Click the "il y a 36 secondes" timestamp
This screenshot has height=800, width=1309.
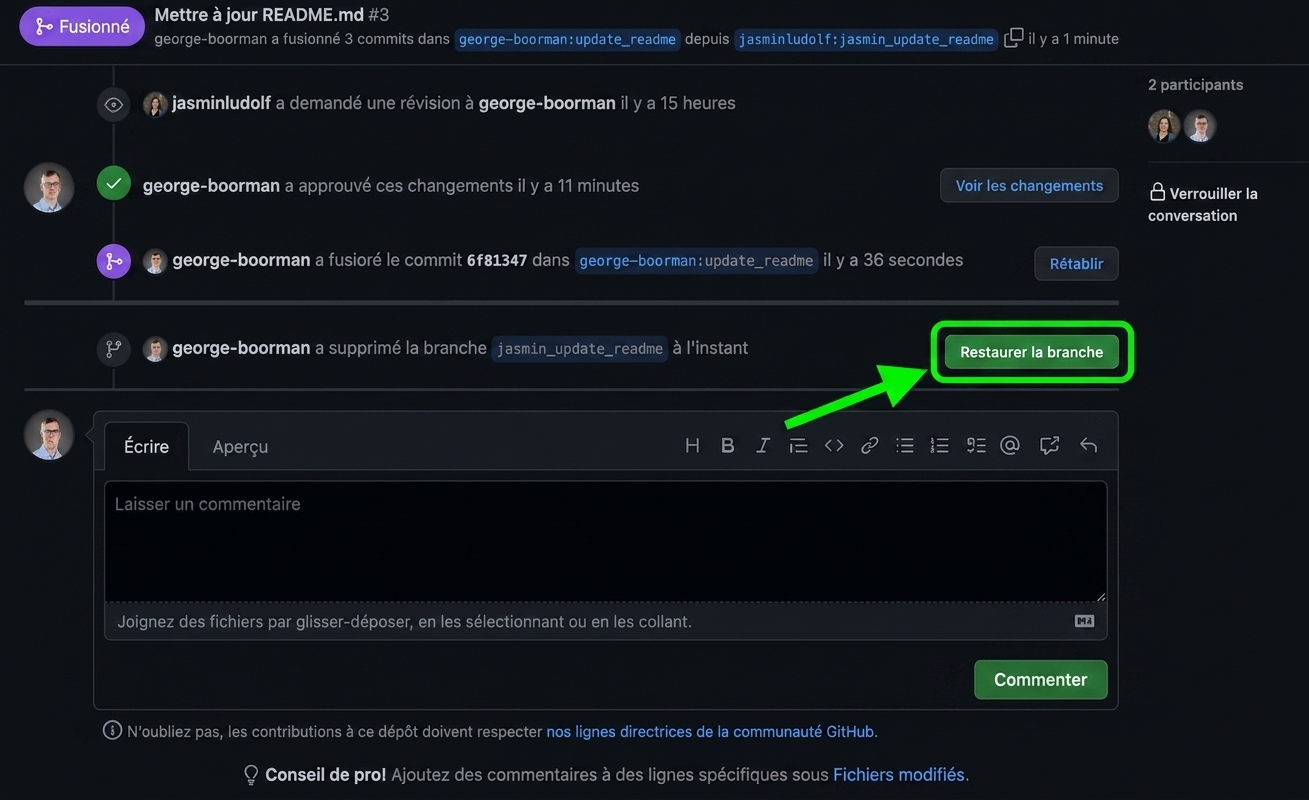point(893,260)
